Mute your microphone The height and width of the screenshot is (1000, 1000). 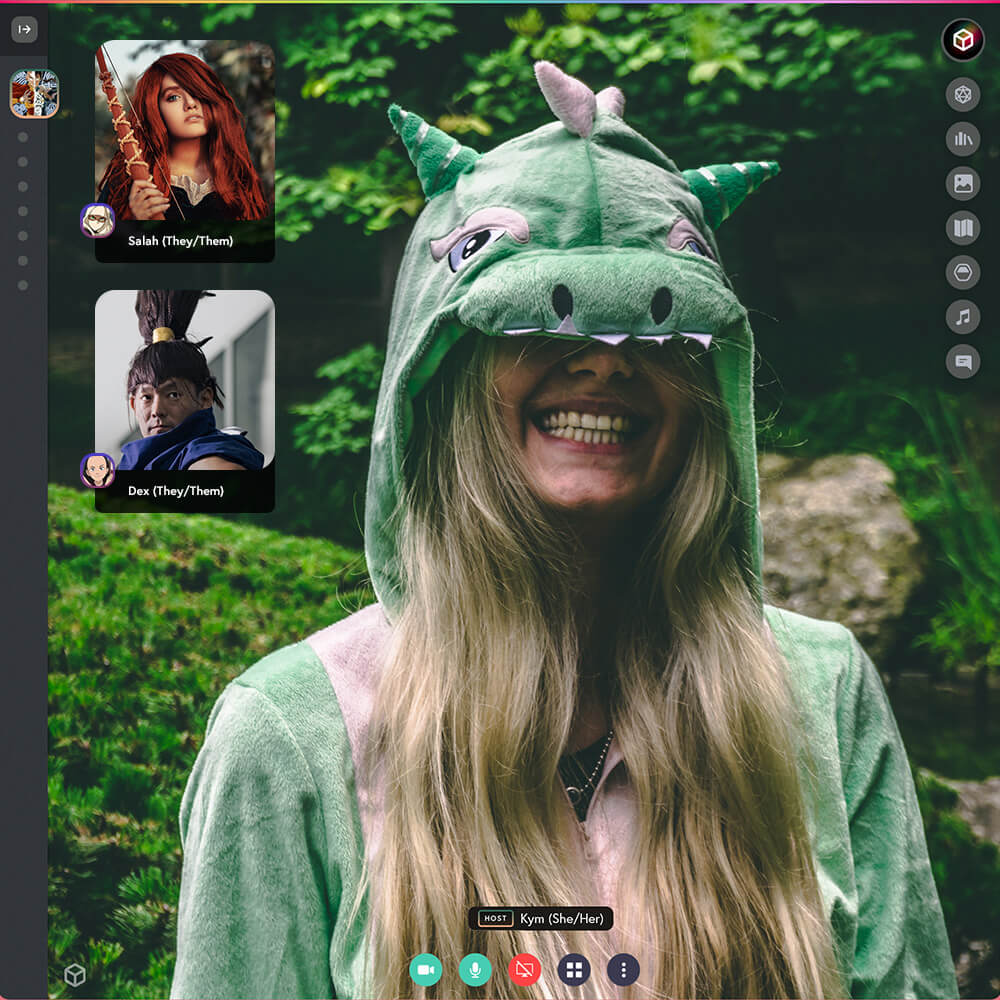[474, 969]
